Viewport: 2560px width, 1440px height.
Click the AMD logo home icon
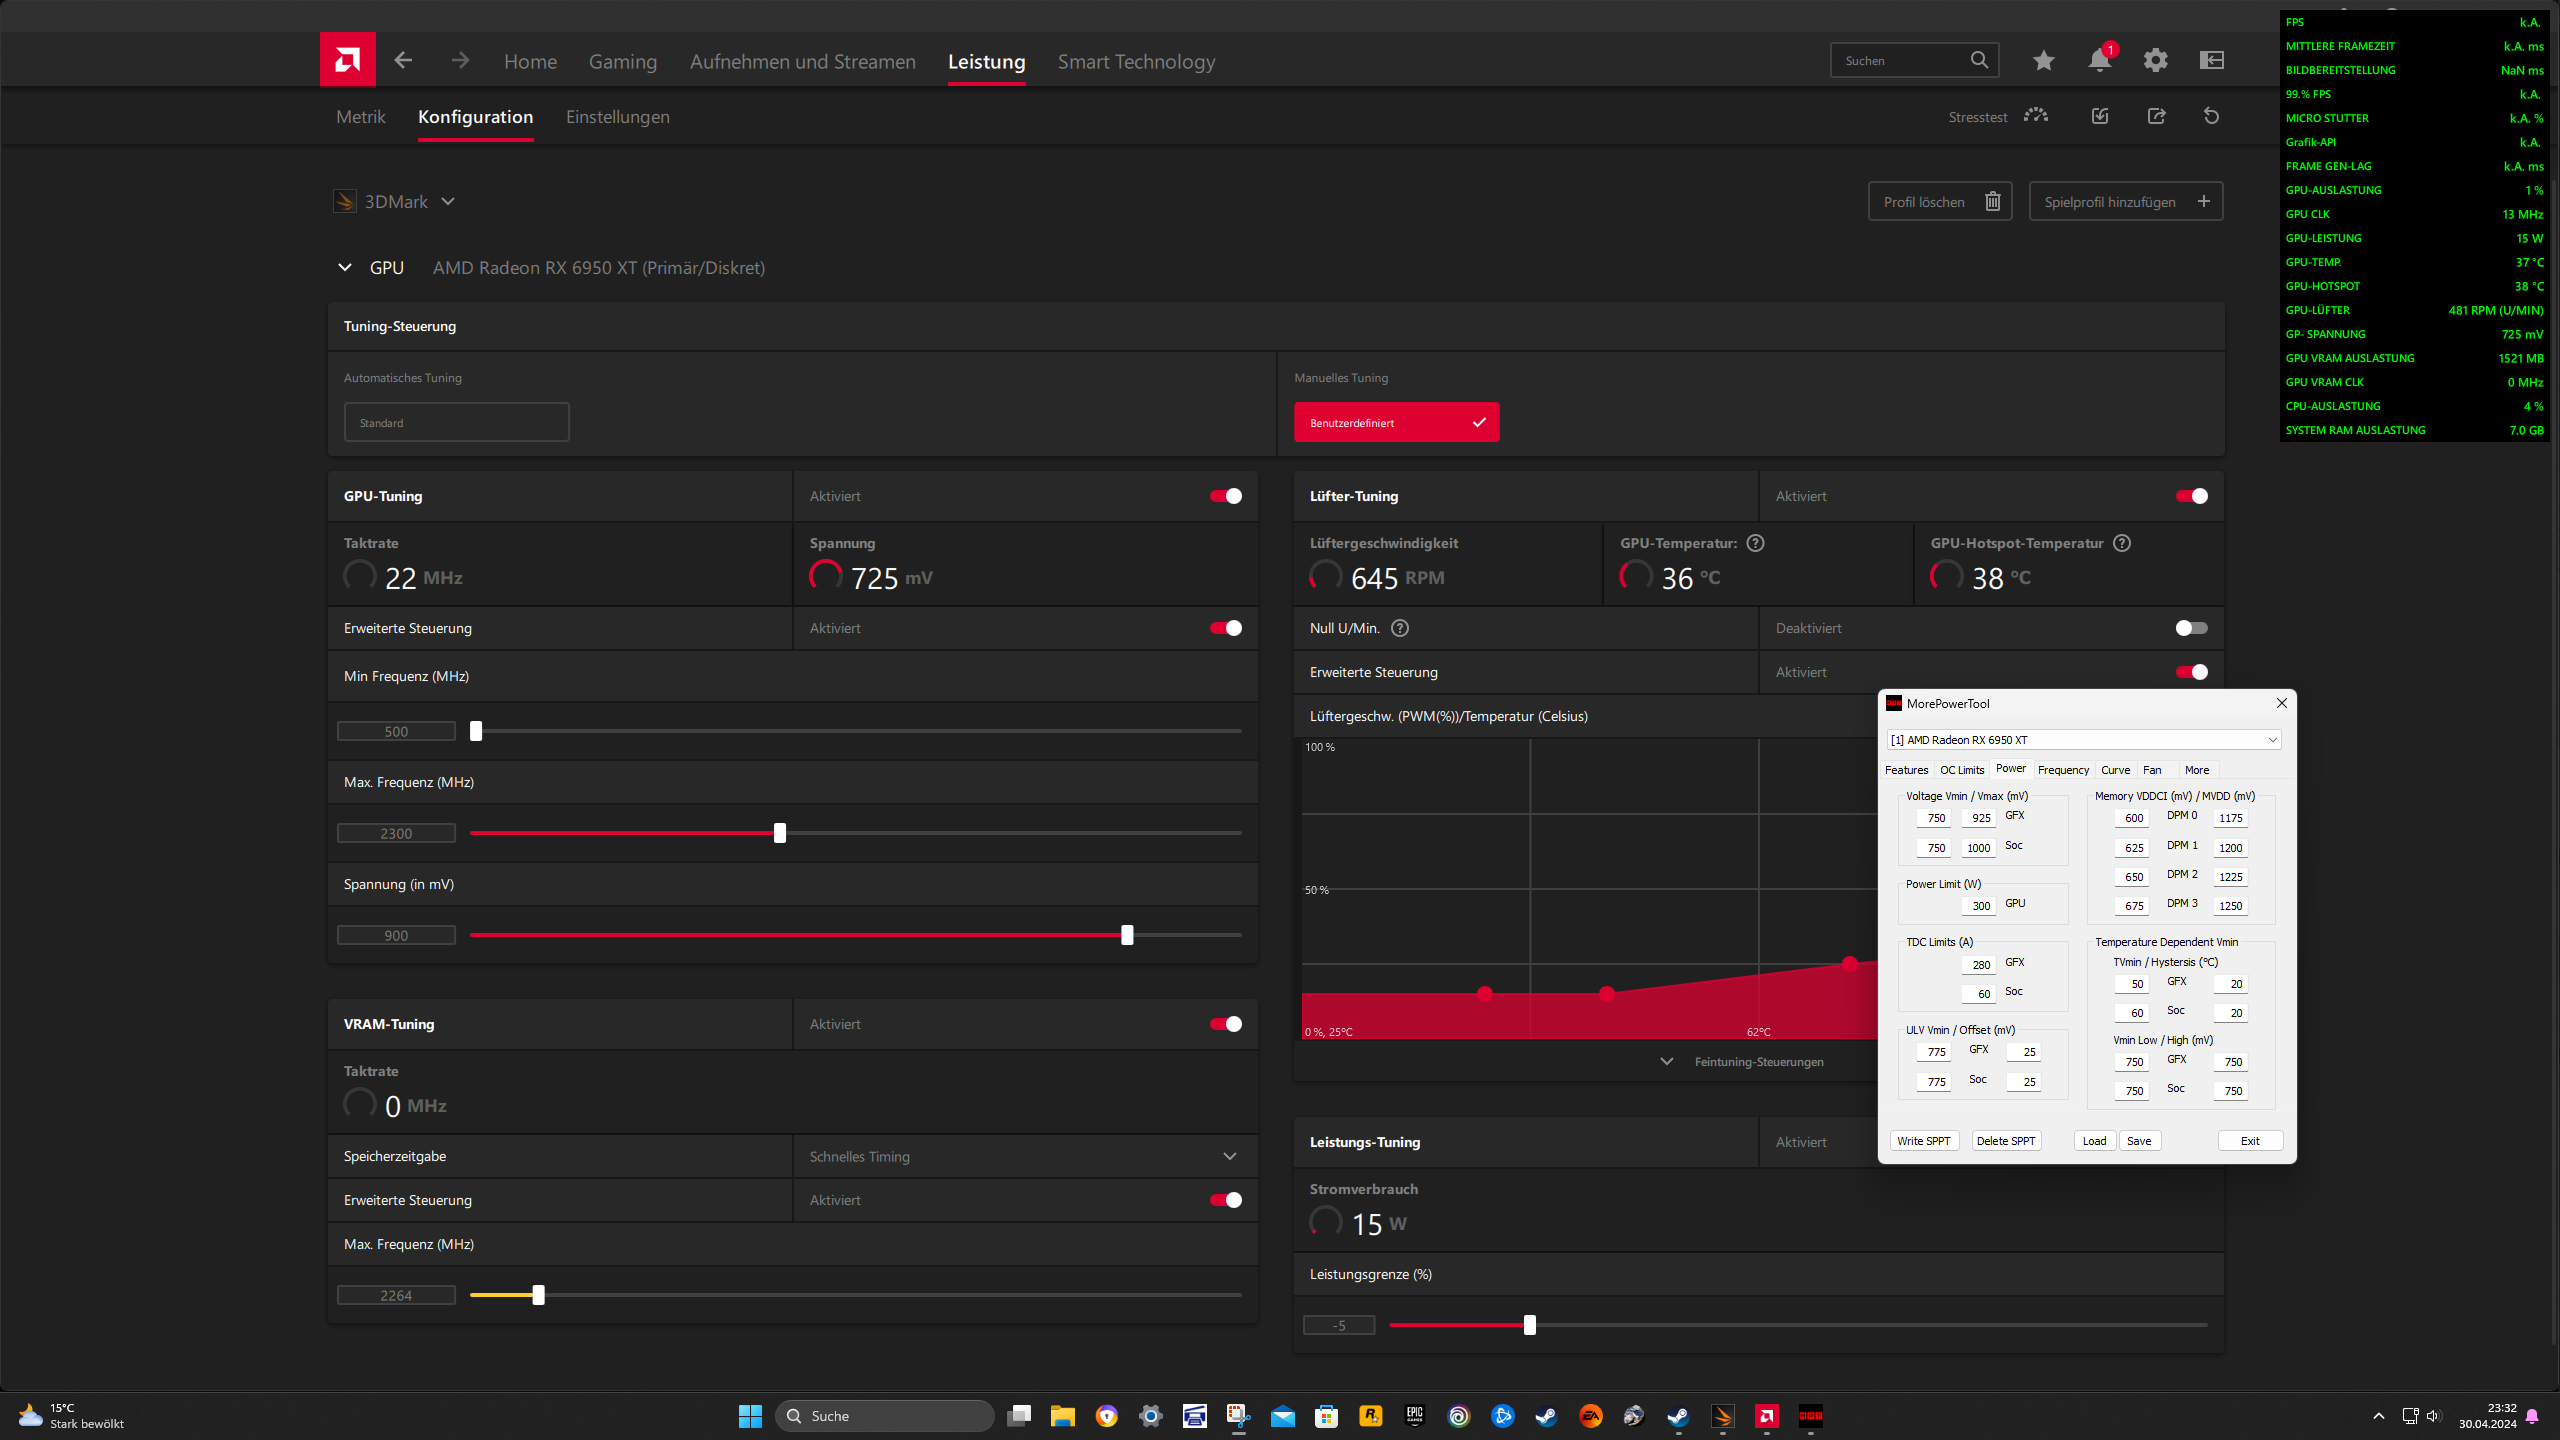(x=347, y=60)
